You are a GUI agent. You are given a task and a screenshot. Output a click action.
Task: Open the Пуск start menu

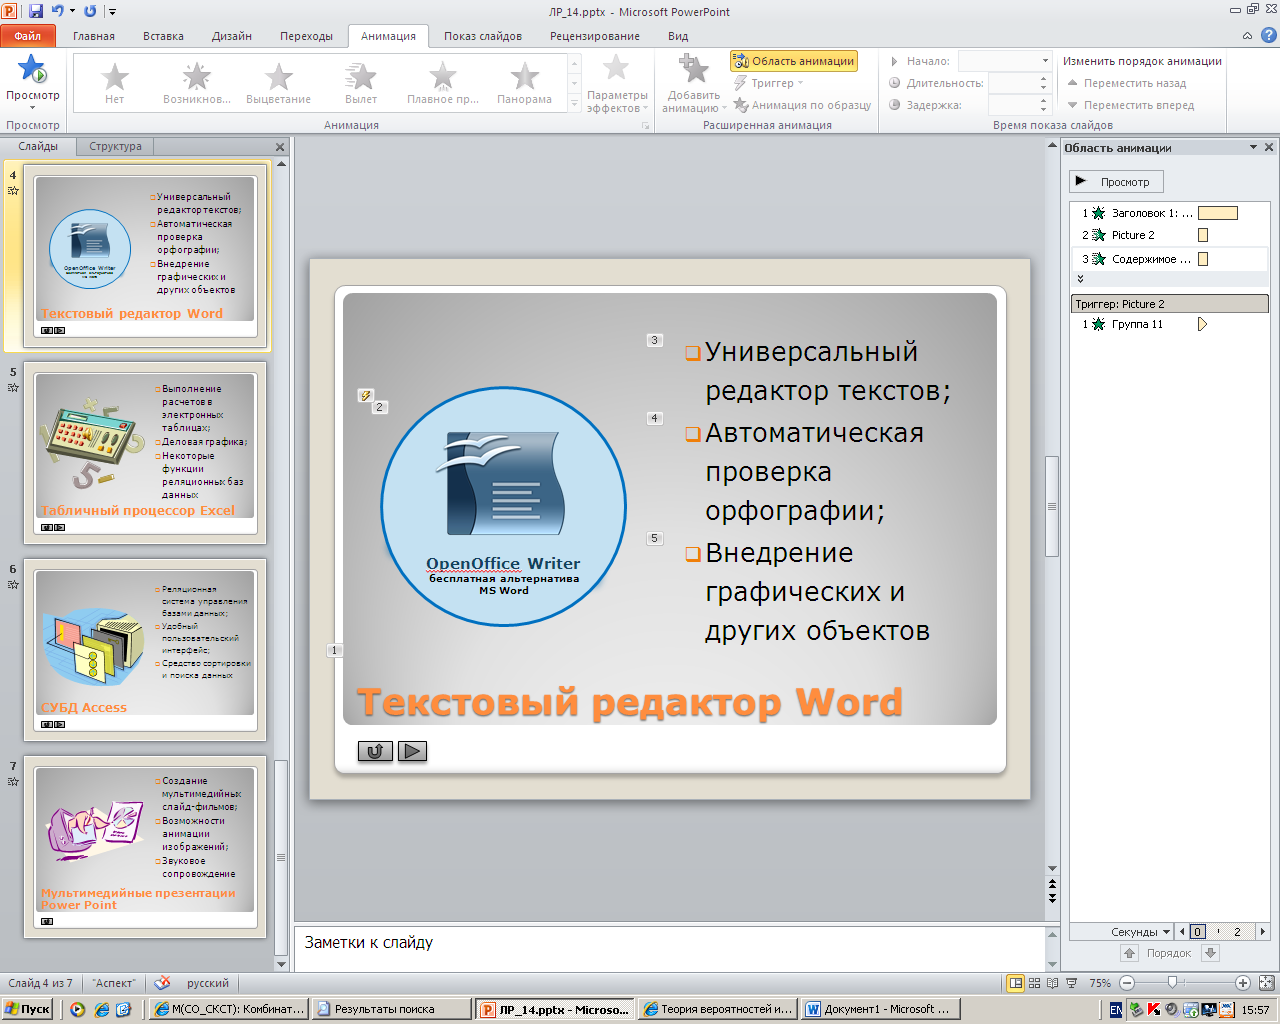pyautogui.click(x=27, y=1009)
